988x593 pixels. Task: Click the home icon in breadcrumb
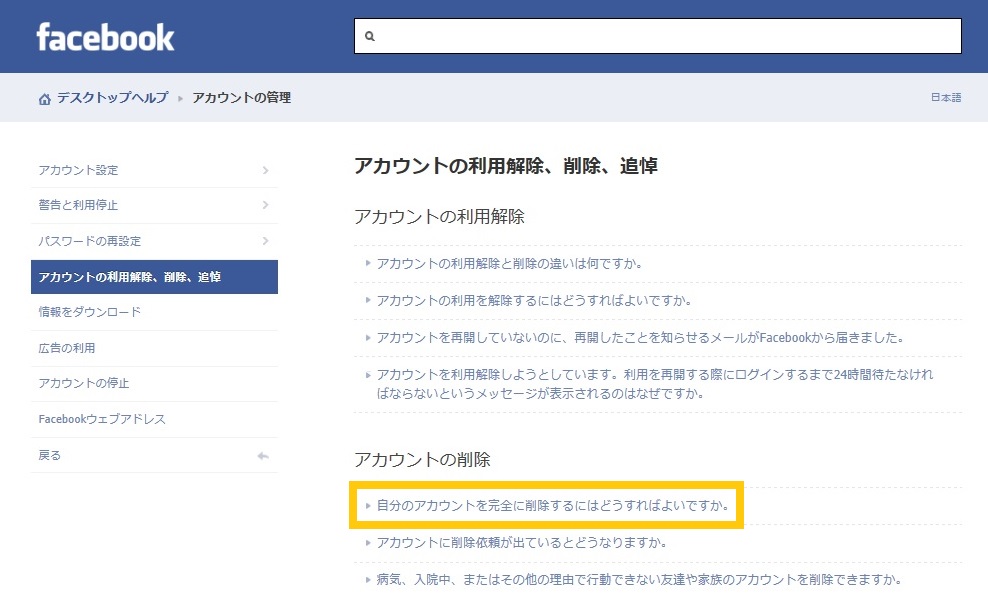point(45,99)
